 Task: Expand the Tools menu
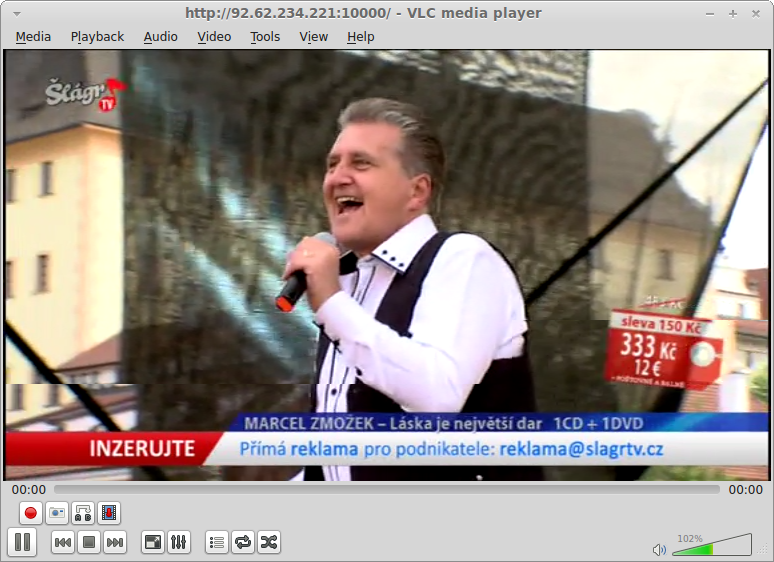265,37
